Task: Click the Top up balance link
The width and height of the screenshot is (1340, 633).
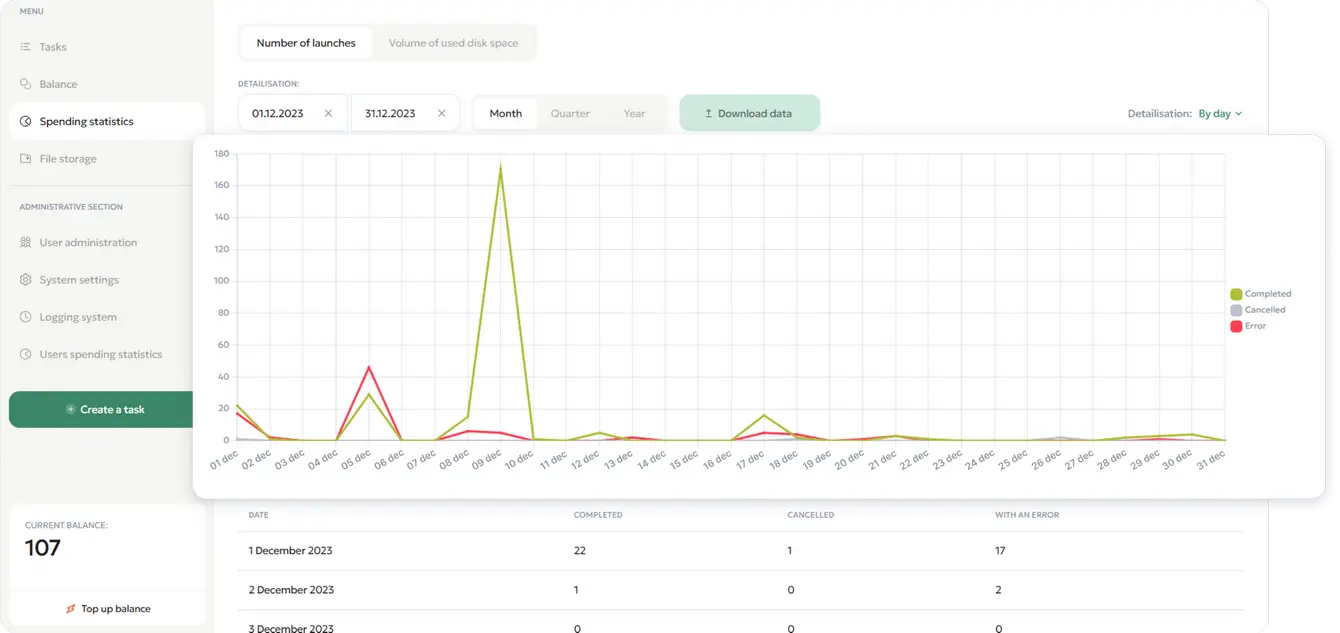Action: pyautogui.click(x=106, y=608)
